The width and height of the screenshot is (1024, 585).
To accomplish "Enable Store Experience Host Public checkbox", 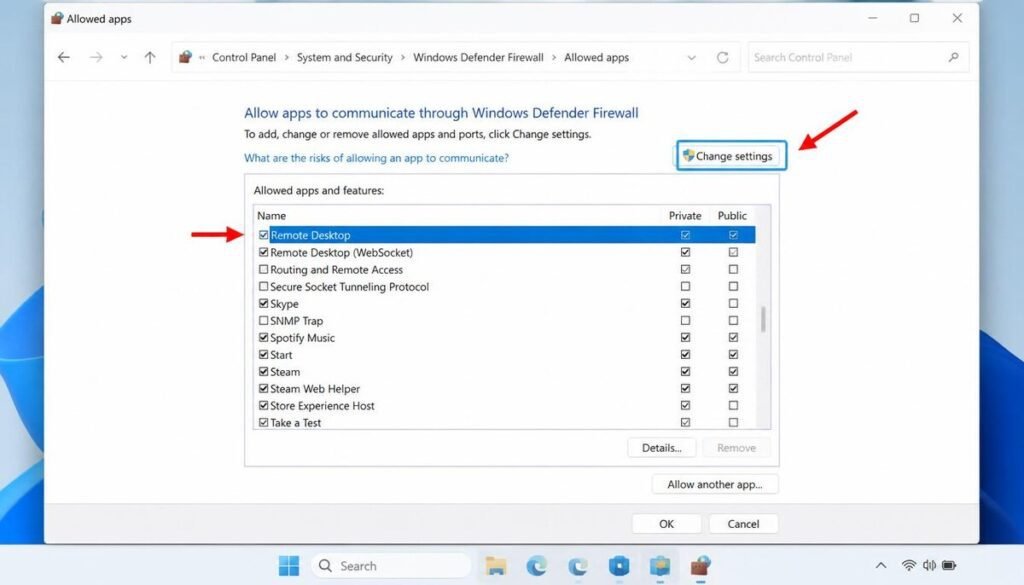I will (733, 405).
